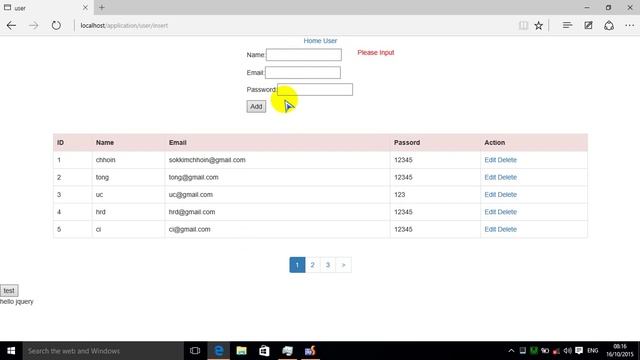Delete the hrd user row

(507, 212)
